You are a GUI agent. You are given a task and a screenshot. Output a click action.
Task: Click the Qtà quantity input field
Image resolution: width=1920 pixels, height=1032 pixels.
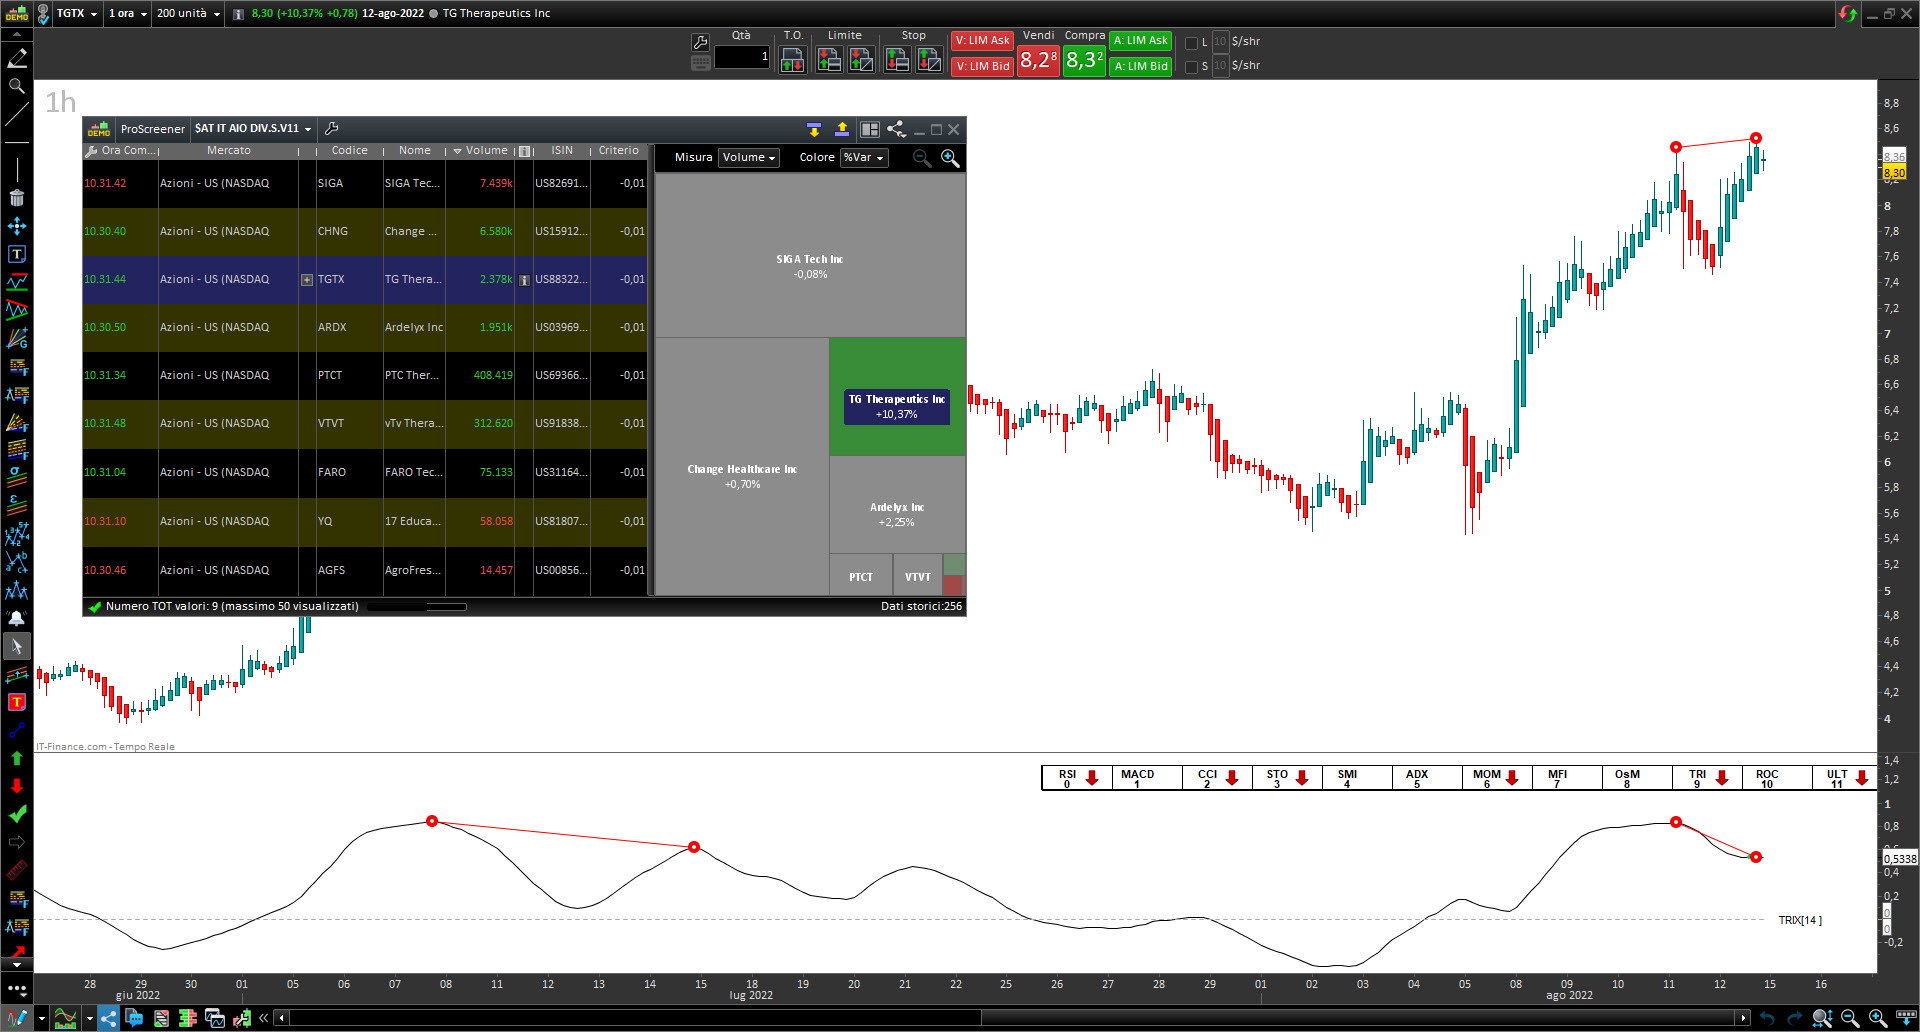click(x=741, y=58)
